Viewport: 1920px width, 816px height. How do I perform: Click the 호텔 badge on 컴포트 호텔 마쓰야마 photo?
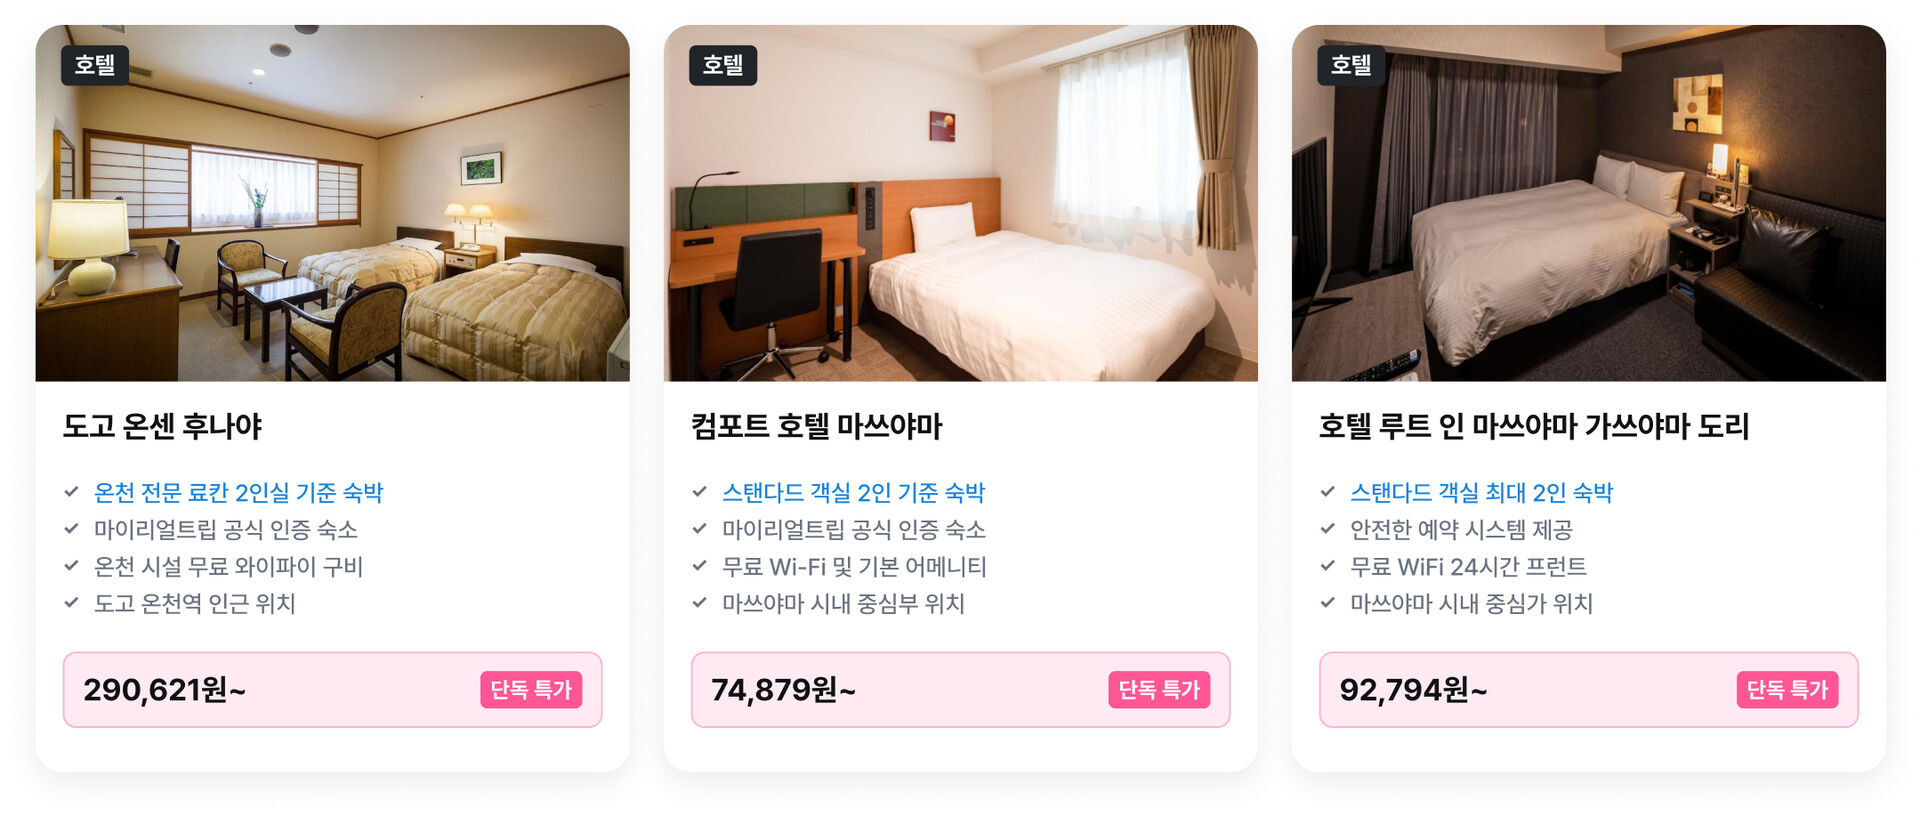click(722, 65)
